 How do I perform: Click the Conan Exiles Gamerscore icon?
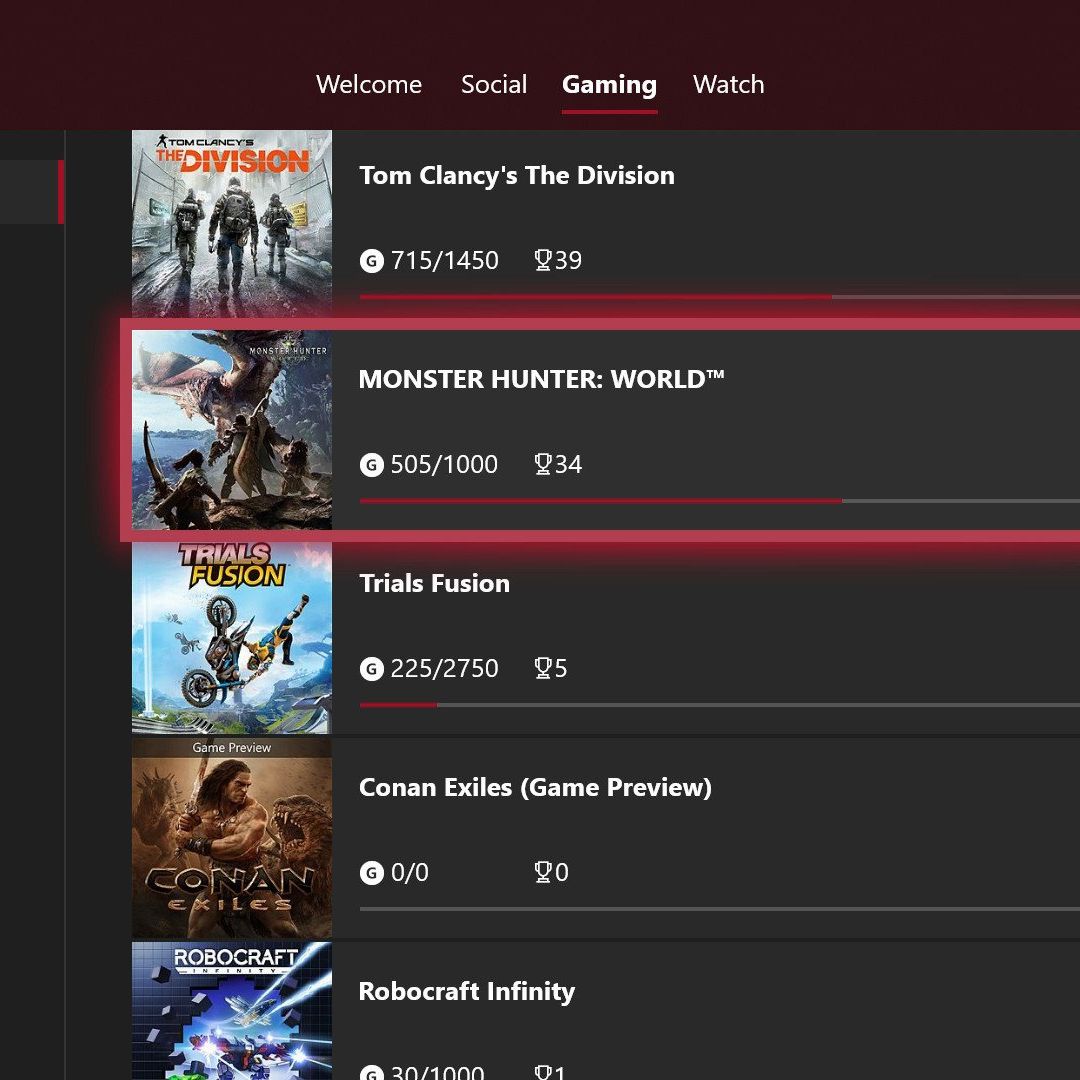click(x=372, y=873)
